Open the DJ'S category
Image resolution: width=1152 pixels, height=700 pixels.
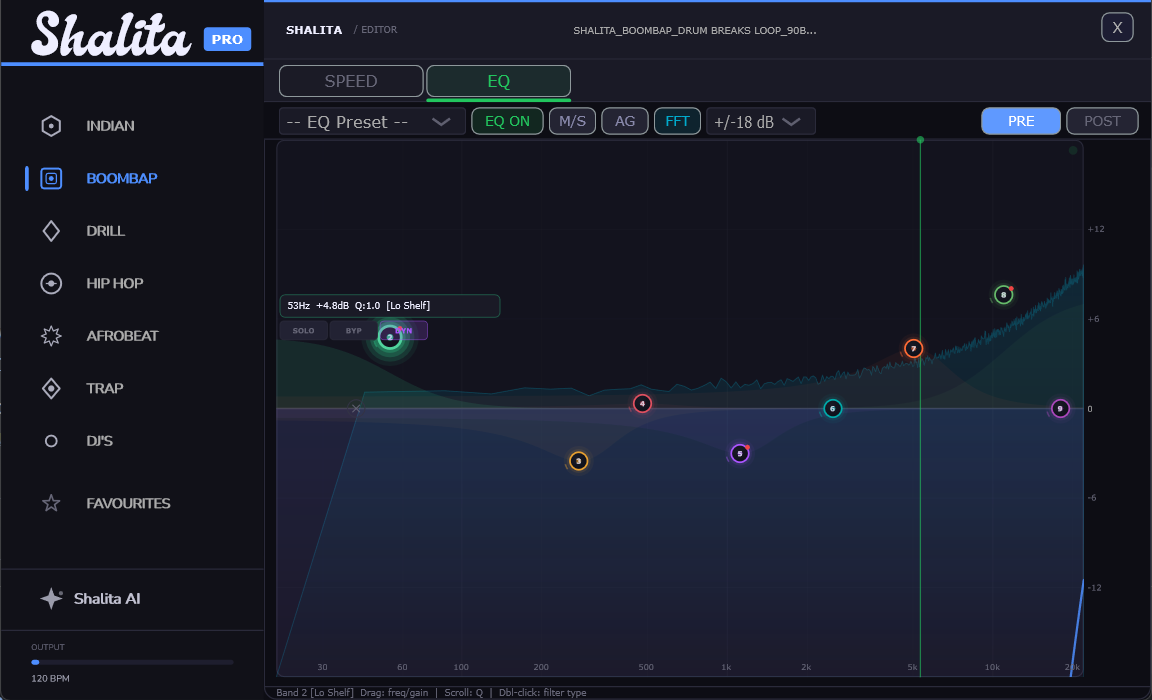click(x=99, y=441)
